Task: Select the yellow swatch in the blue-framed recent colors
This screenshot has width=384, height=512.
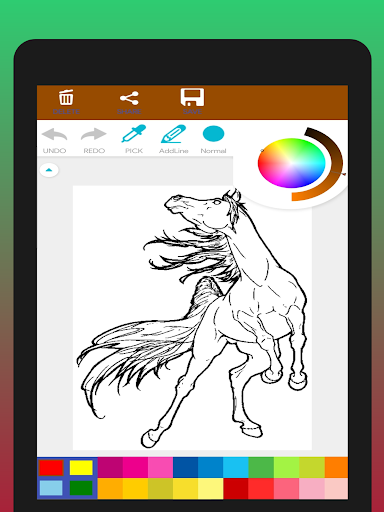Action: (81, 468)
